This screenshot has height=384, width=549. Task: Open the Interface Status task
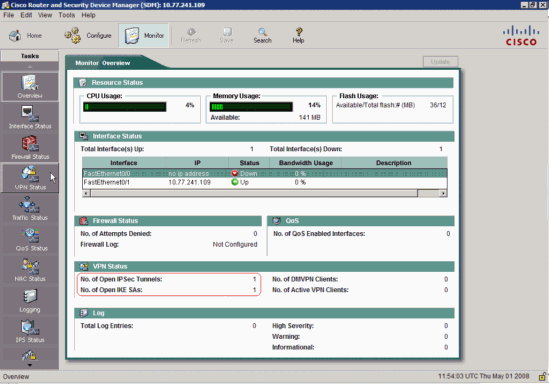click(30, 117)
